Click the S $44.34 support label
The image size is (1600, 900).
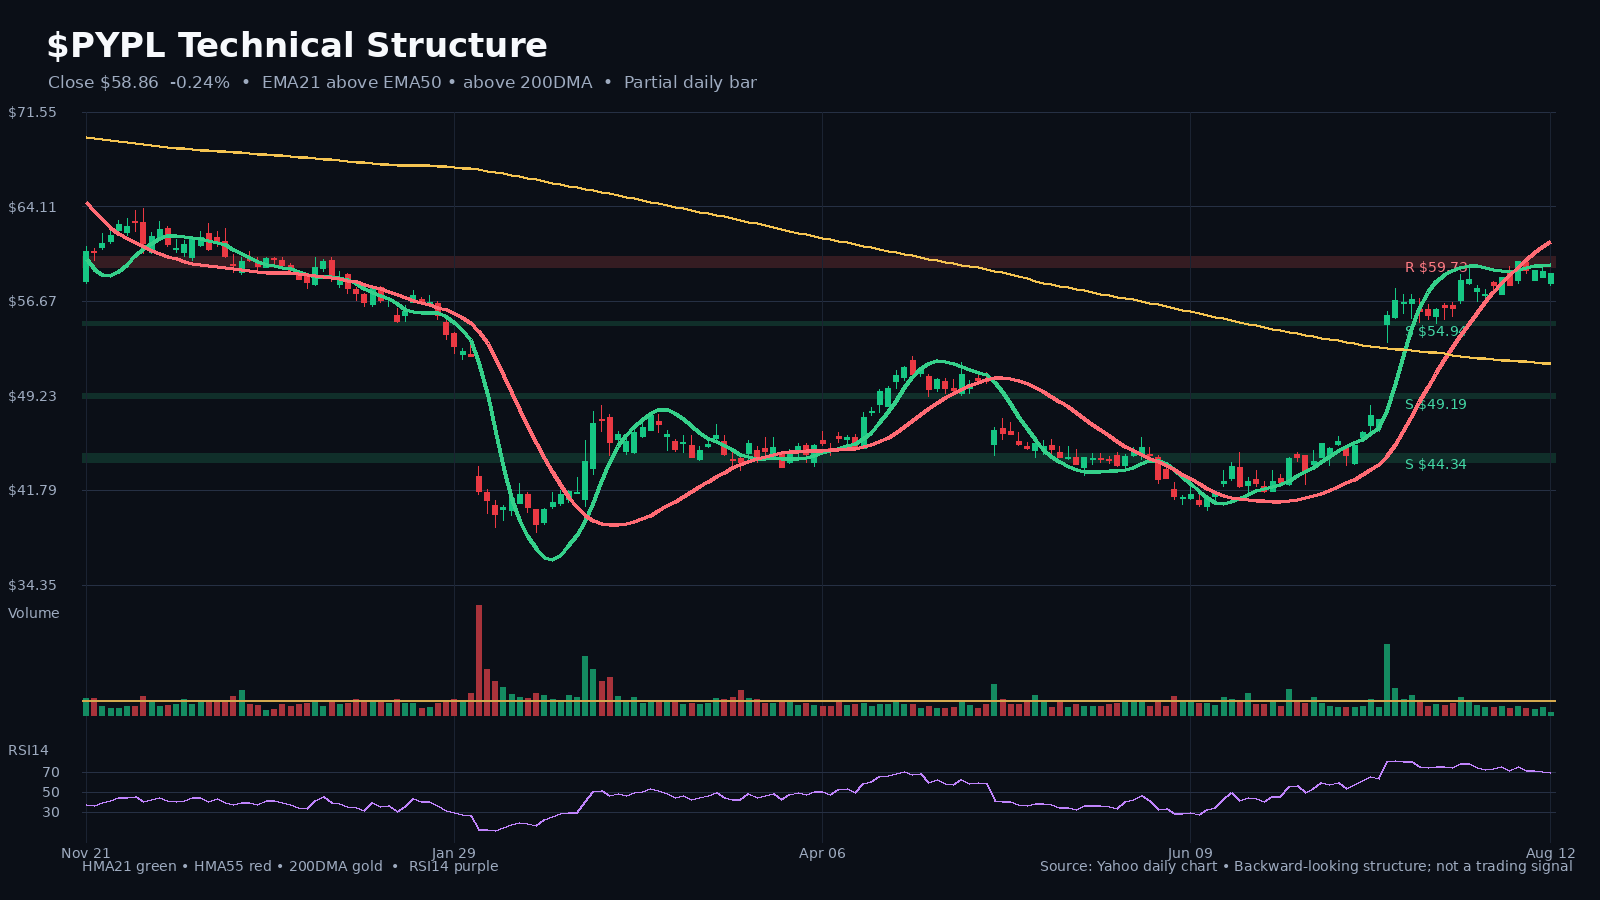[1436, 465]
